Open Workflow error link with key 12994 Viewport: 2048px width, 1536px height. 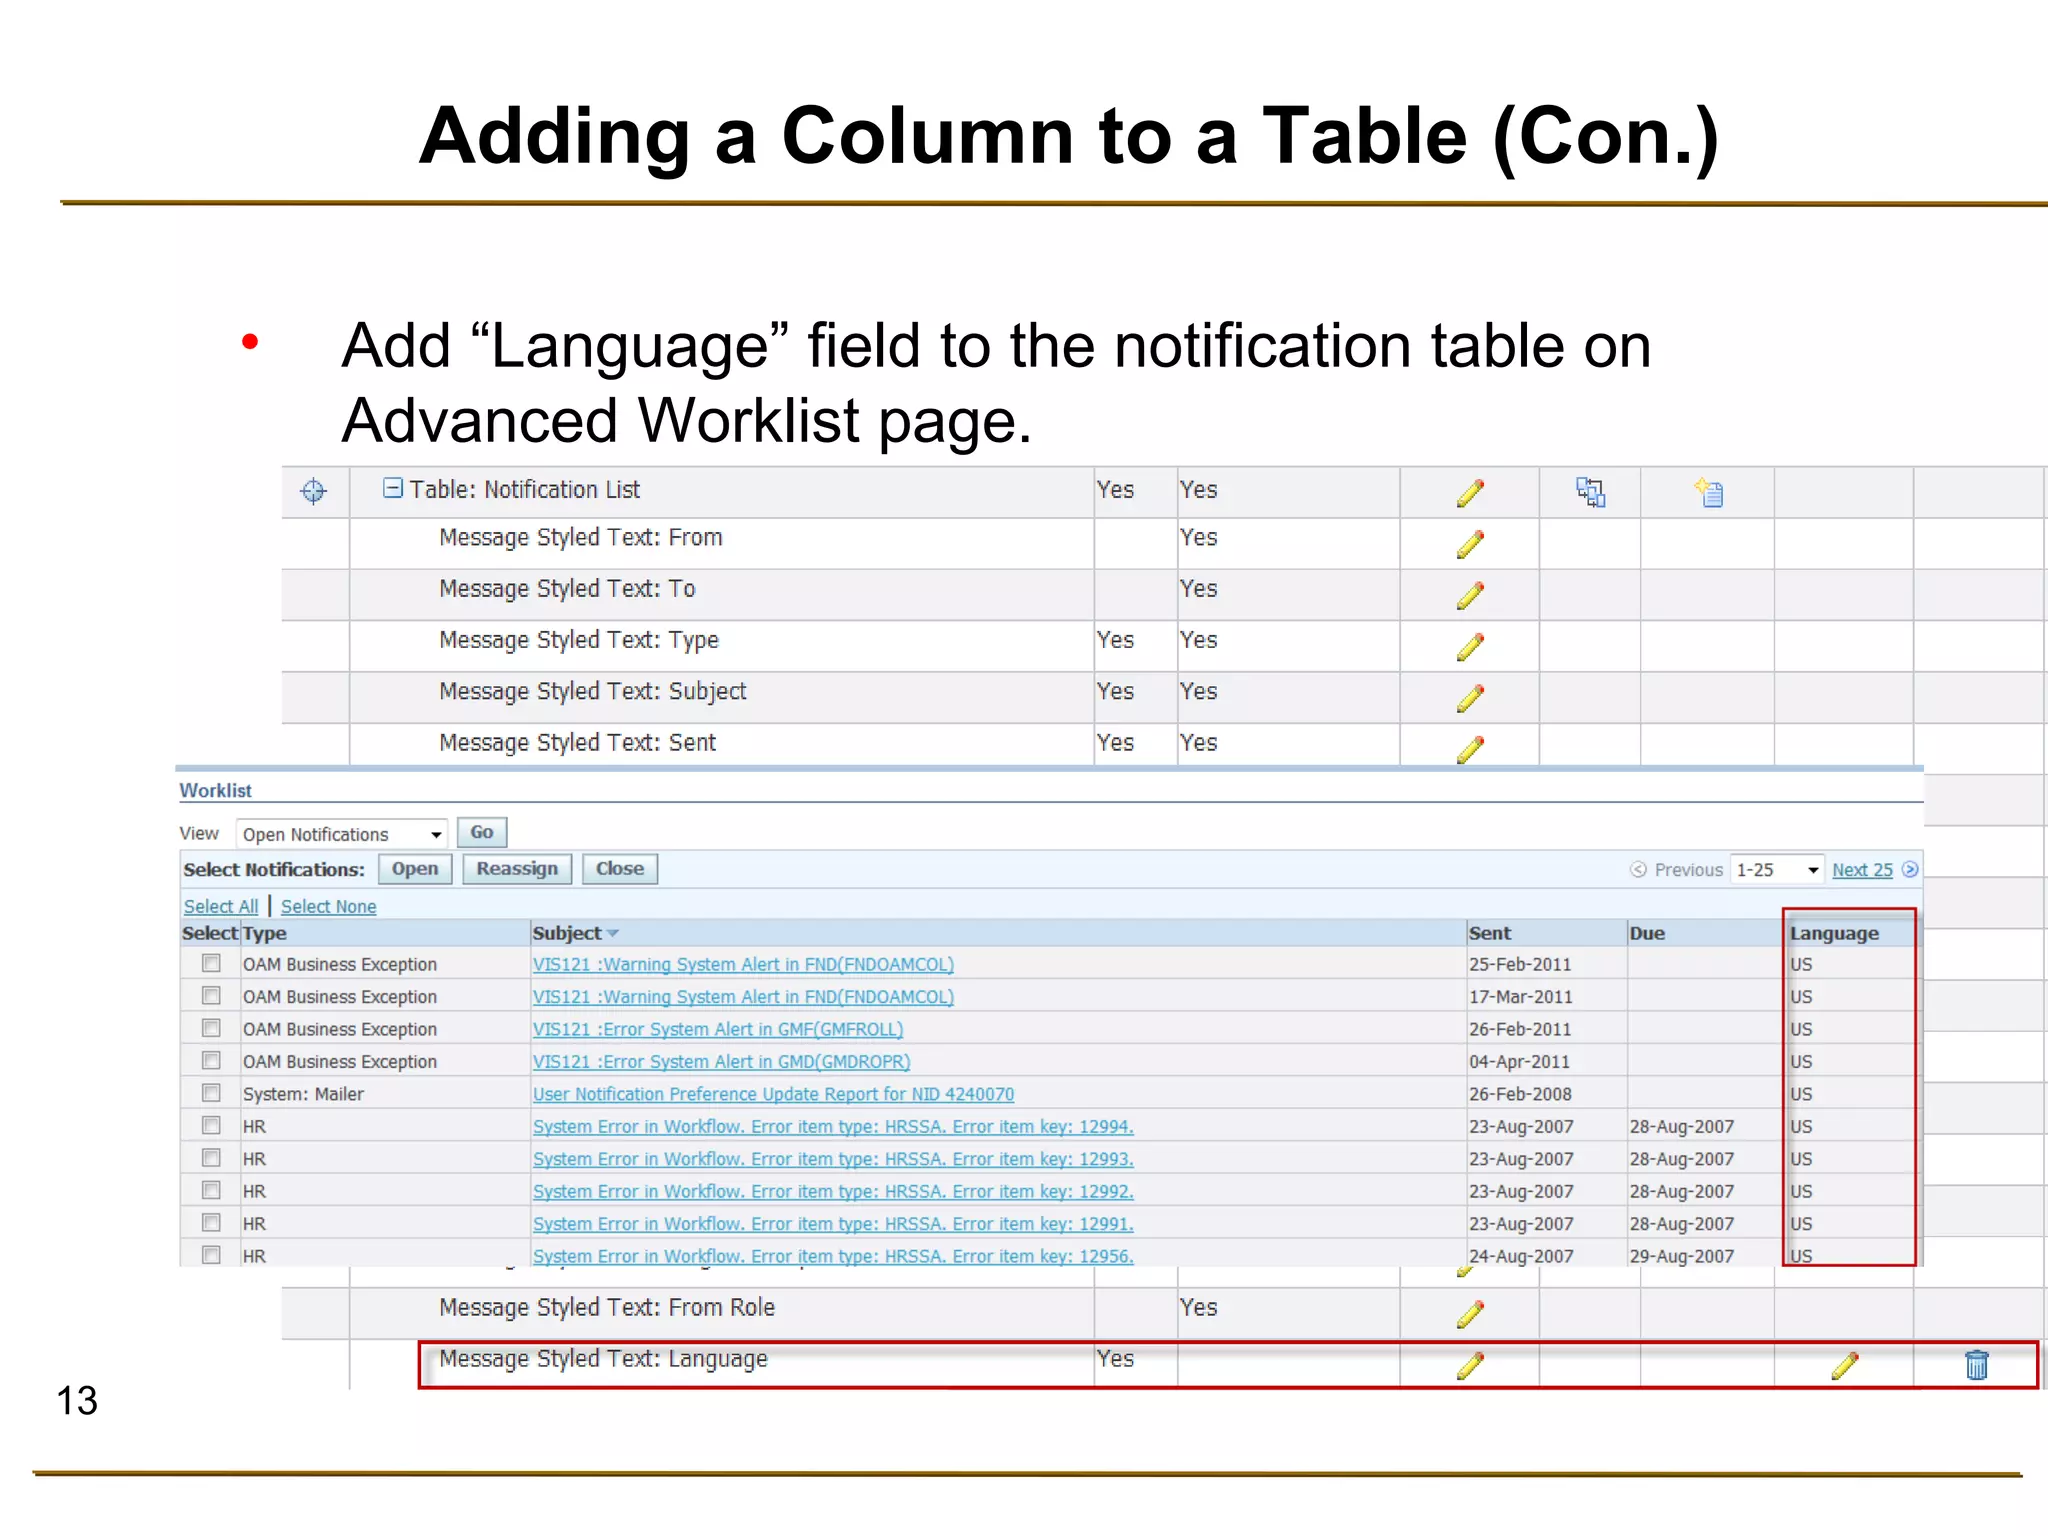833,1126
